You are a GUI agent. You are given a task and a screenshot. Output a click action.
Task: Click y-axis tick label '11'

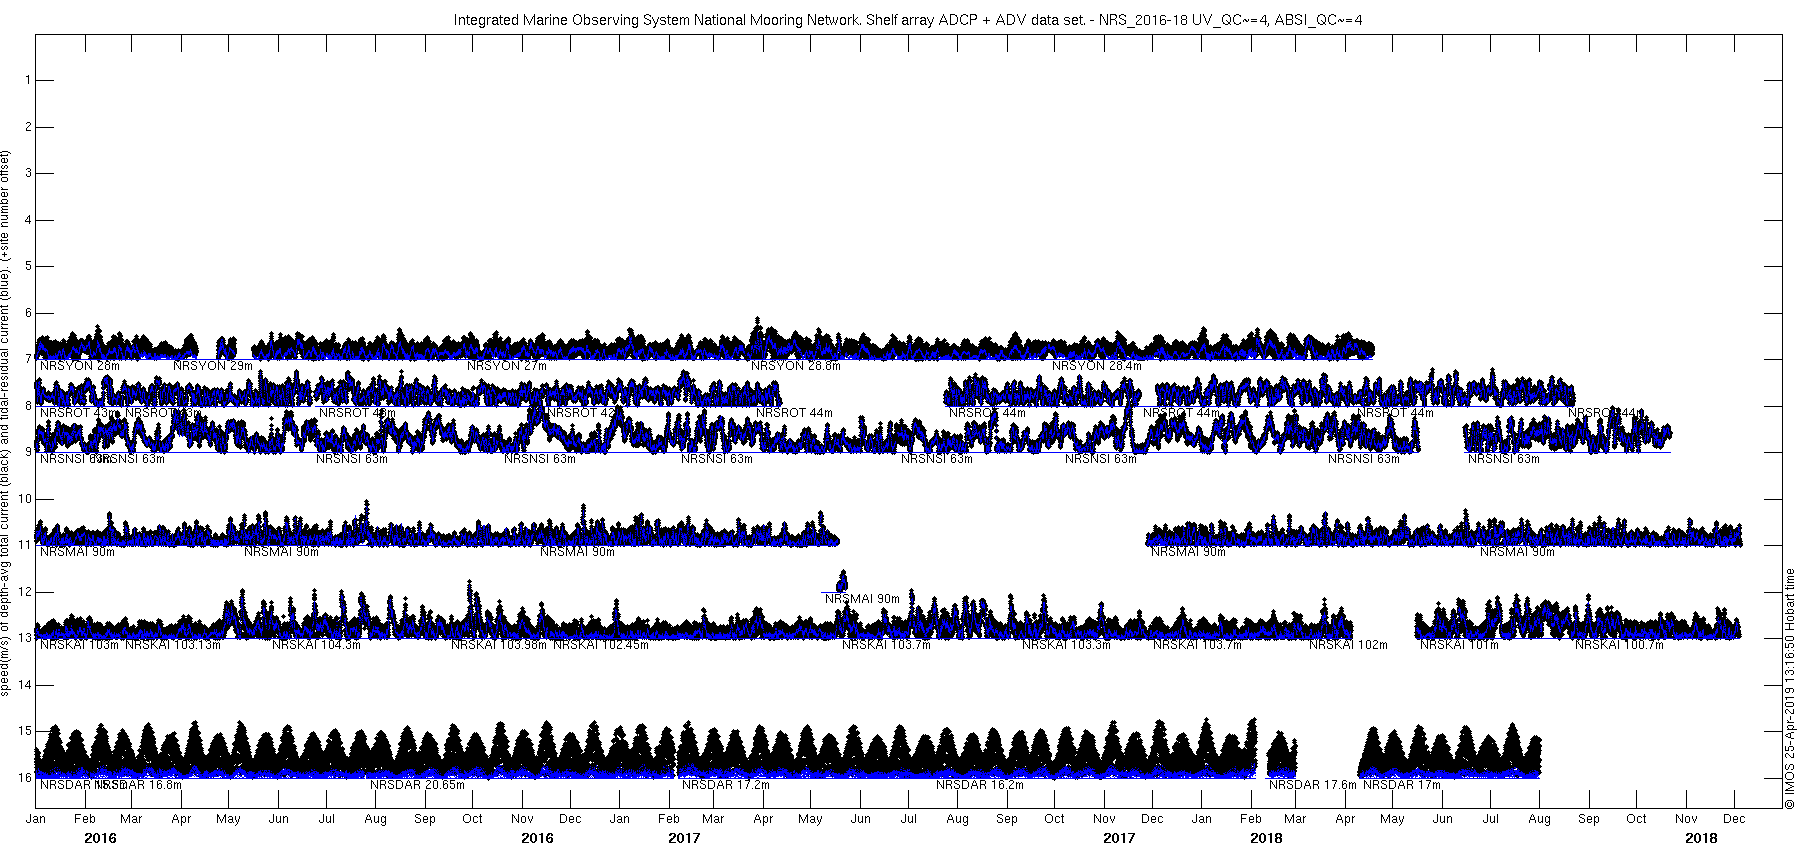pos(25,545)
